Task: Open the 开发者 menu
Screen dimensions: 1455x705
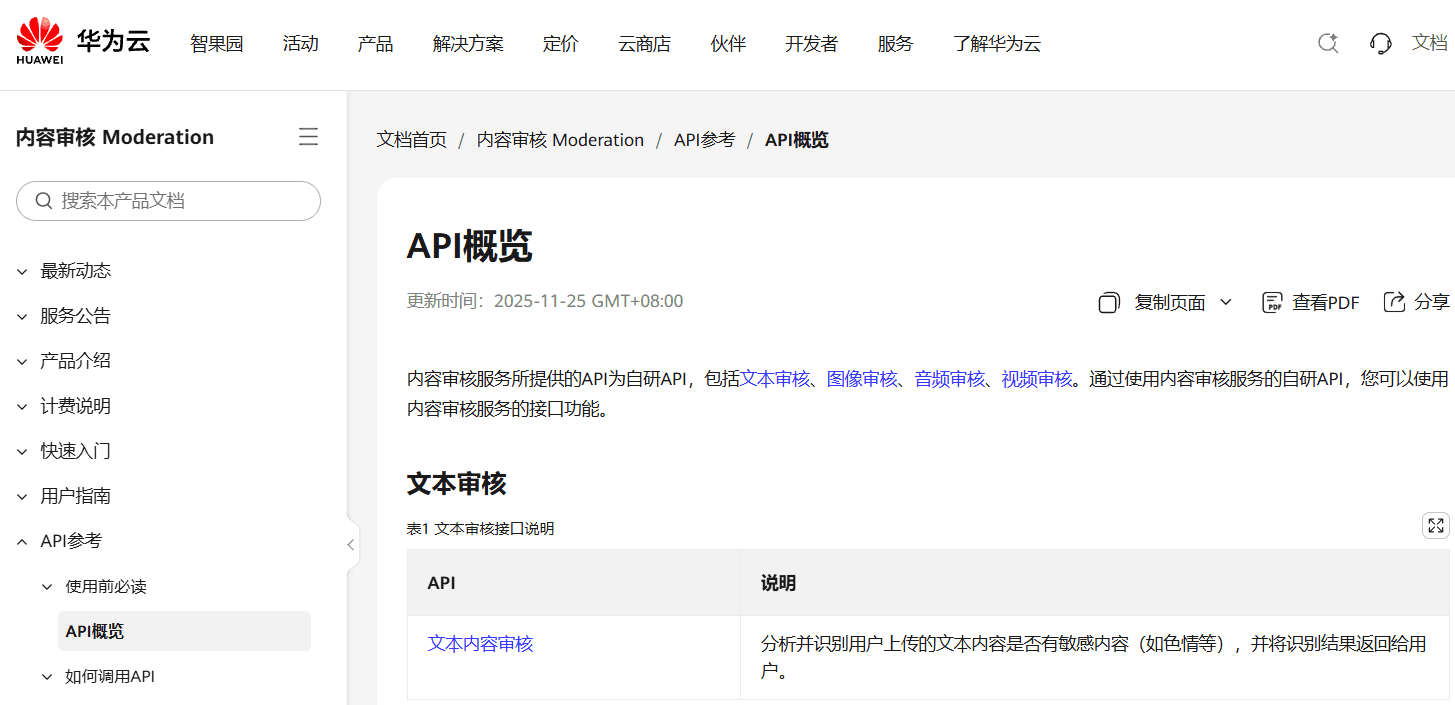Action: click(x=811, y=43)
